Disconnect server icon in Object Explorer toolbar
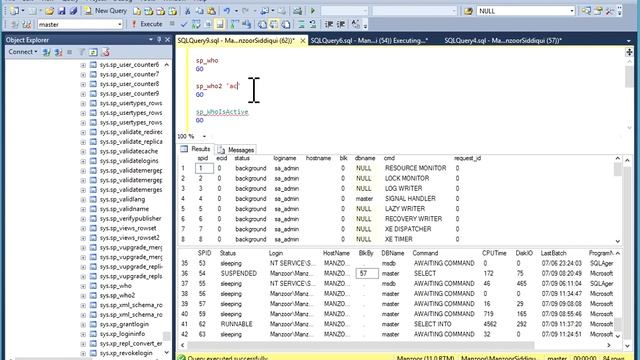Screen dimensions: 640x360 (58, 52)
